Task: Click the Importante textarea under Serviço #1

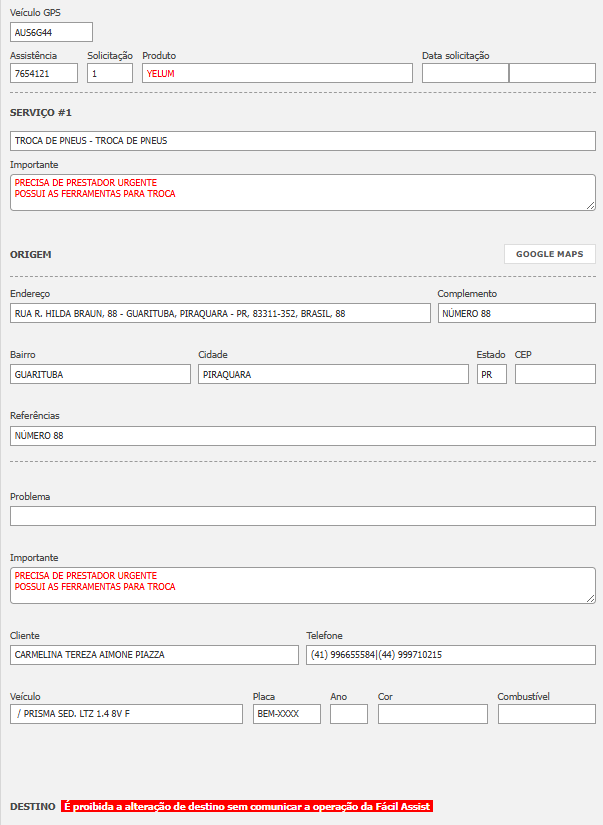Action: tap(302, 192)
